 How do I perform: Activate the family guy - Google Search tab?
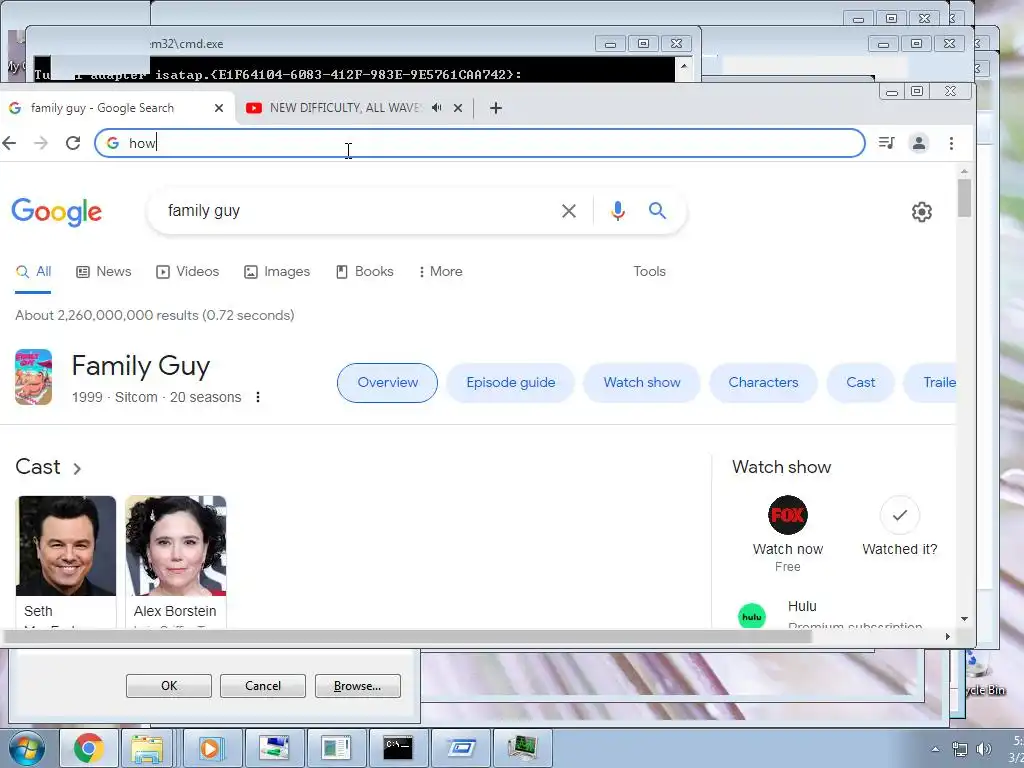(115, 108)
